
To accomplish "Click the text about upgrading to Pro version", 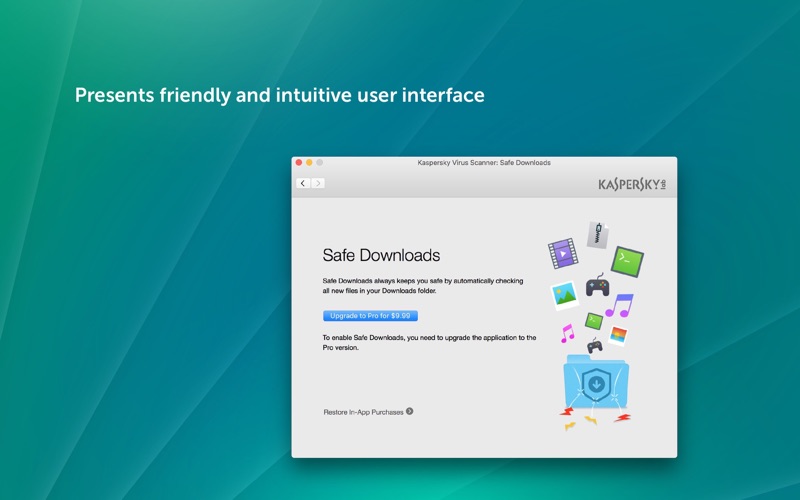I will [x=429, y=342].
